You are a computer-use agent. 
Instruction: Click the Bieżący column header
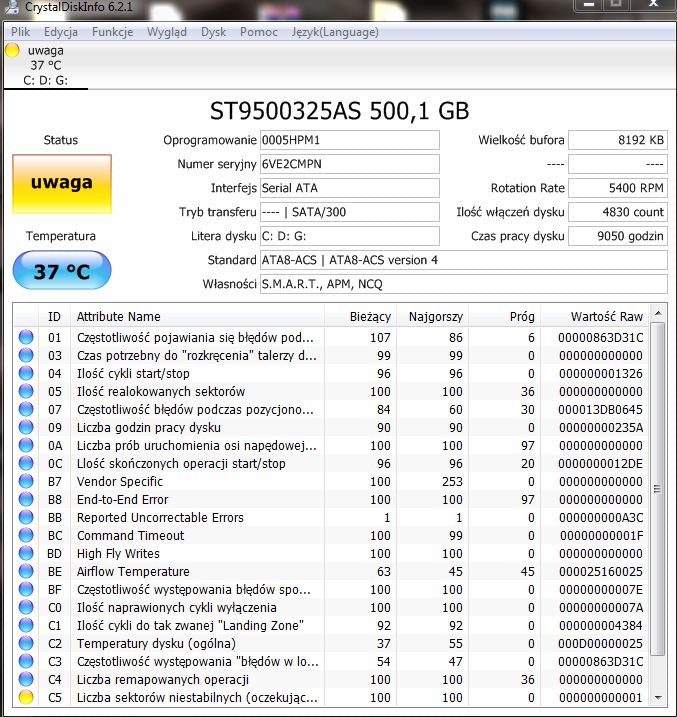(361, 316)
